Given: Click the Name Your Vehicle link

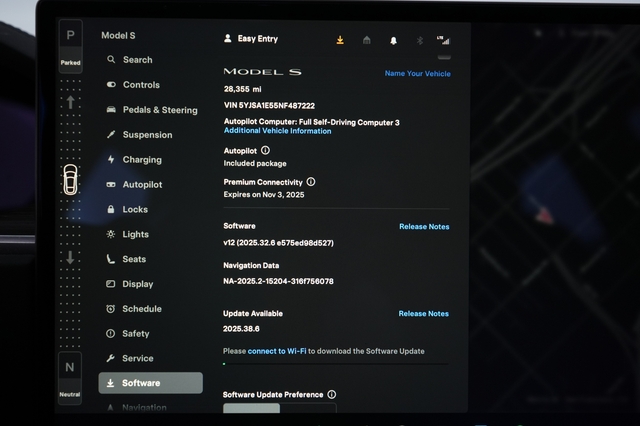Looking at the screenshot, I should click(x=418, y=73).
